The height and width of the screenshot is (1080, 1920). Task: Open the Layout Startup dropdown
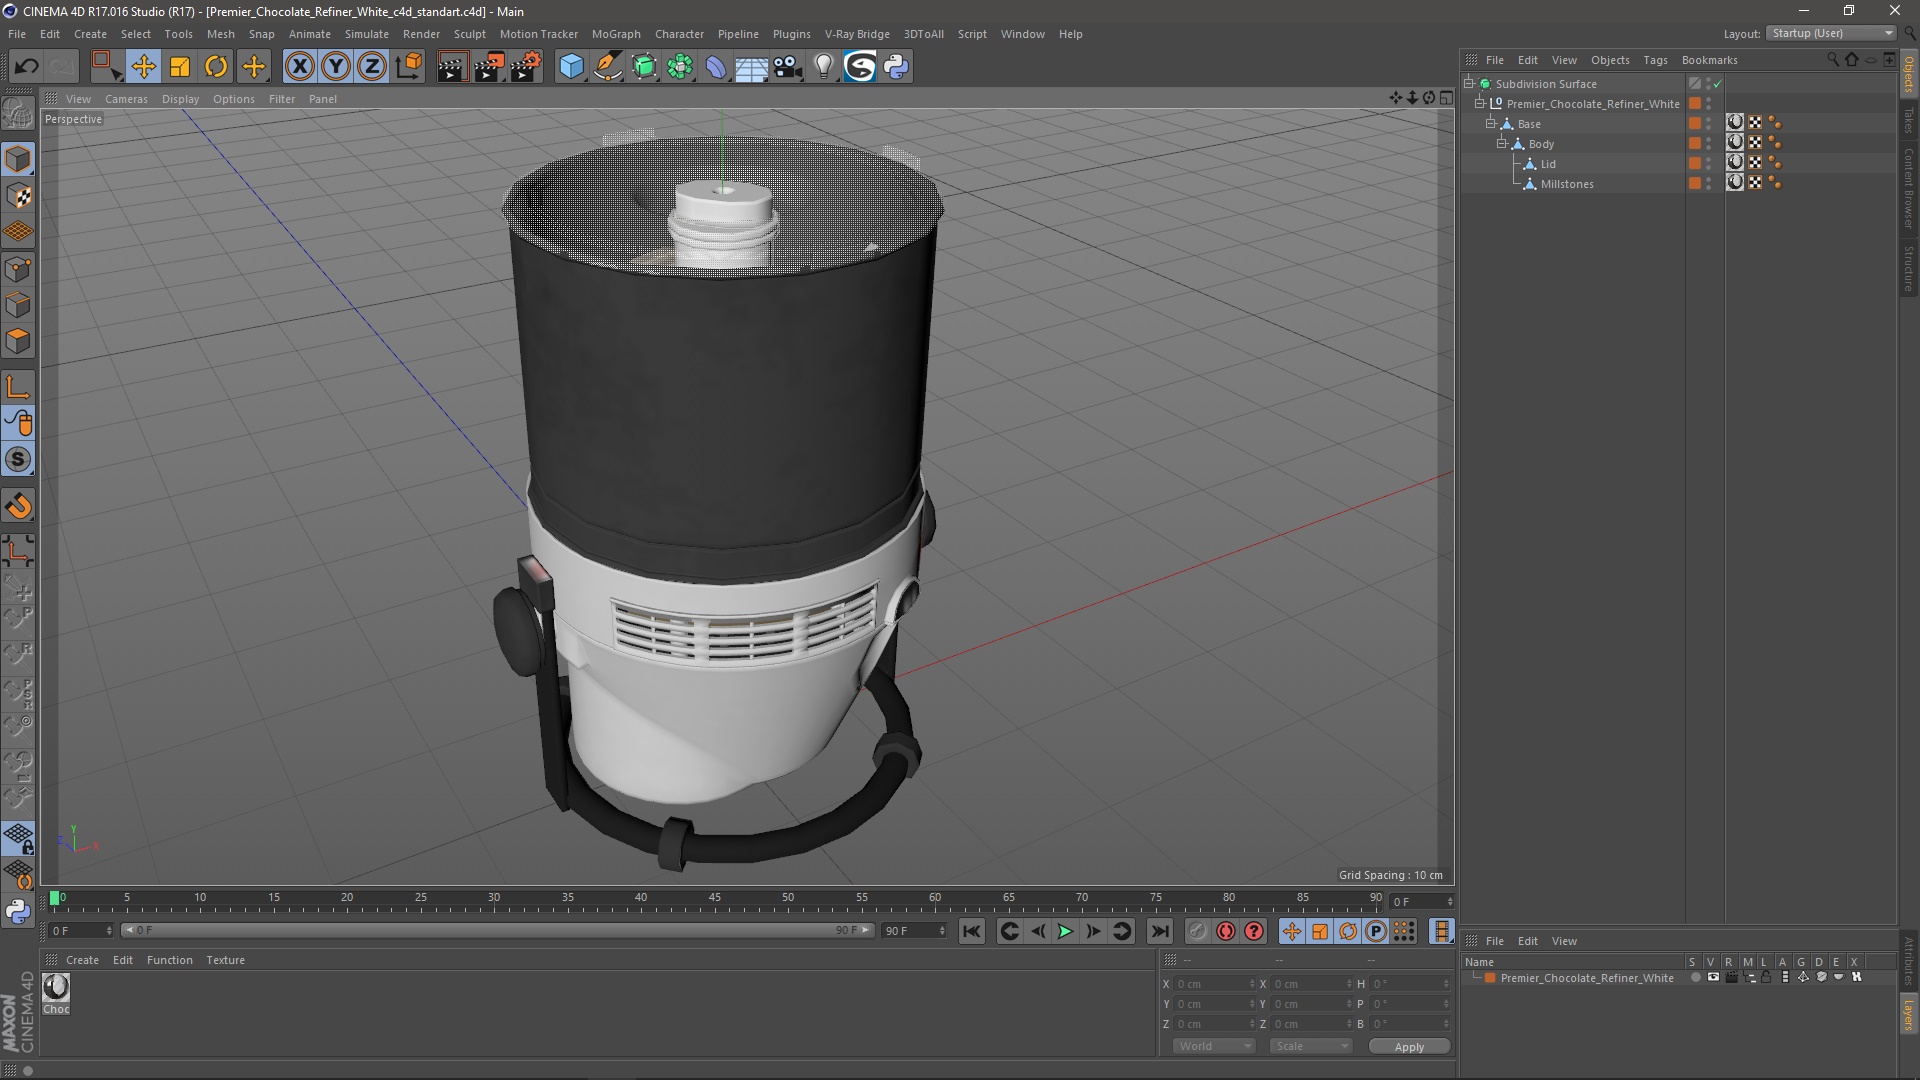[x=1831, y=34]
